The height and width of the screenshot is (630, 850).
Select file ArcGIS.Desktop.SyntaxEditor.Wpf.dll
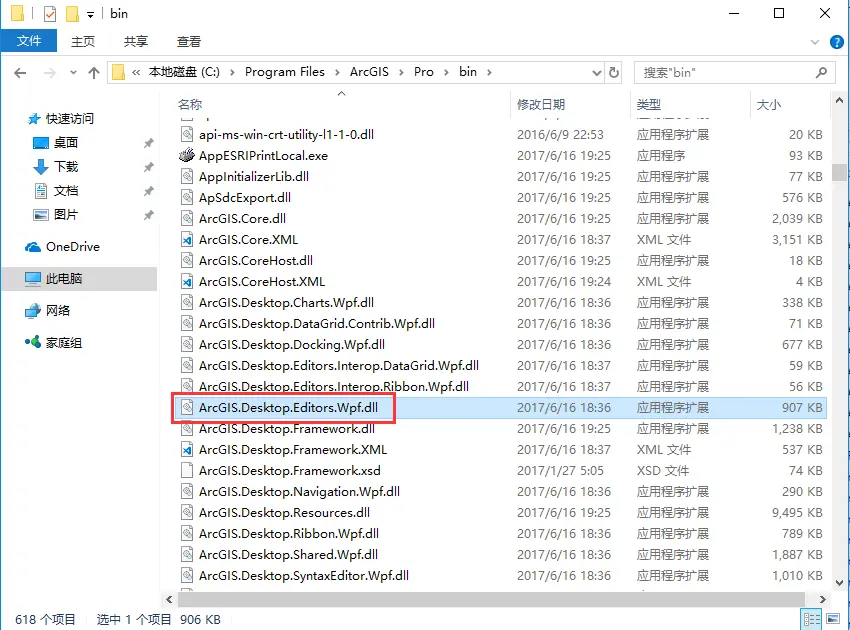tap(304, 575)
